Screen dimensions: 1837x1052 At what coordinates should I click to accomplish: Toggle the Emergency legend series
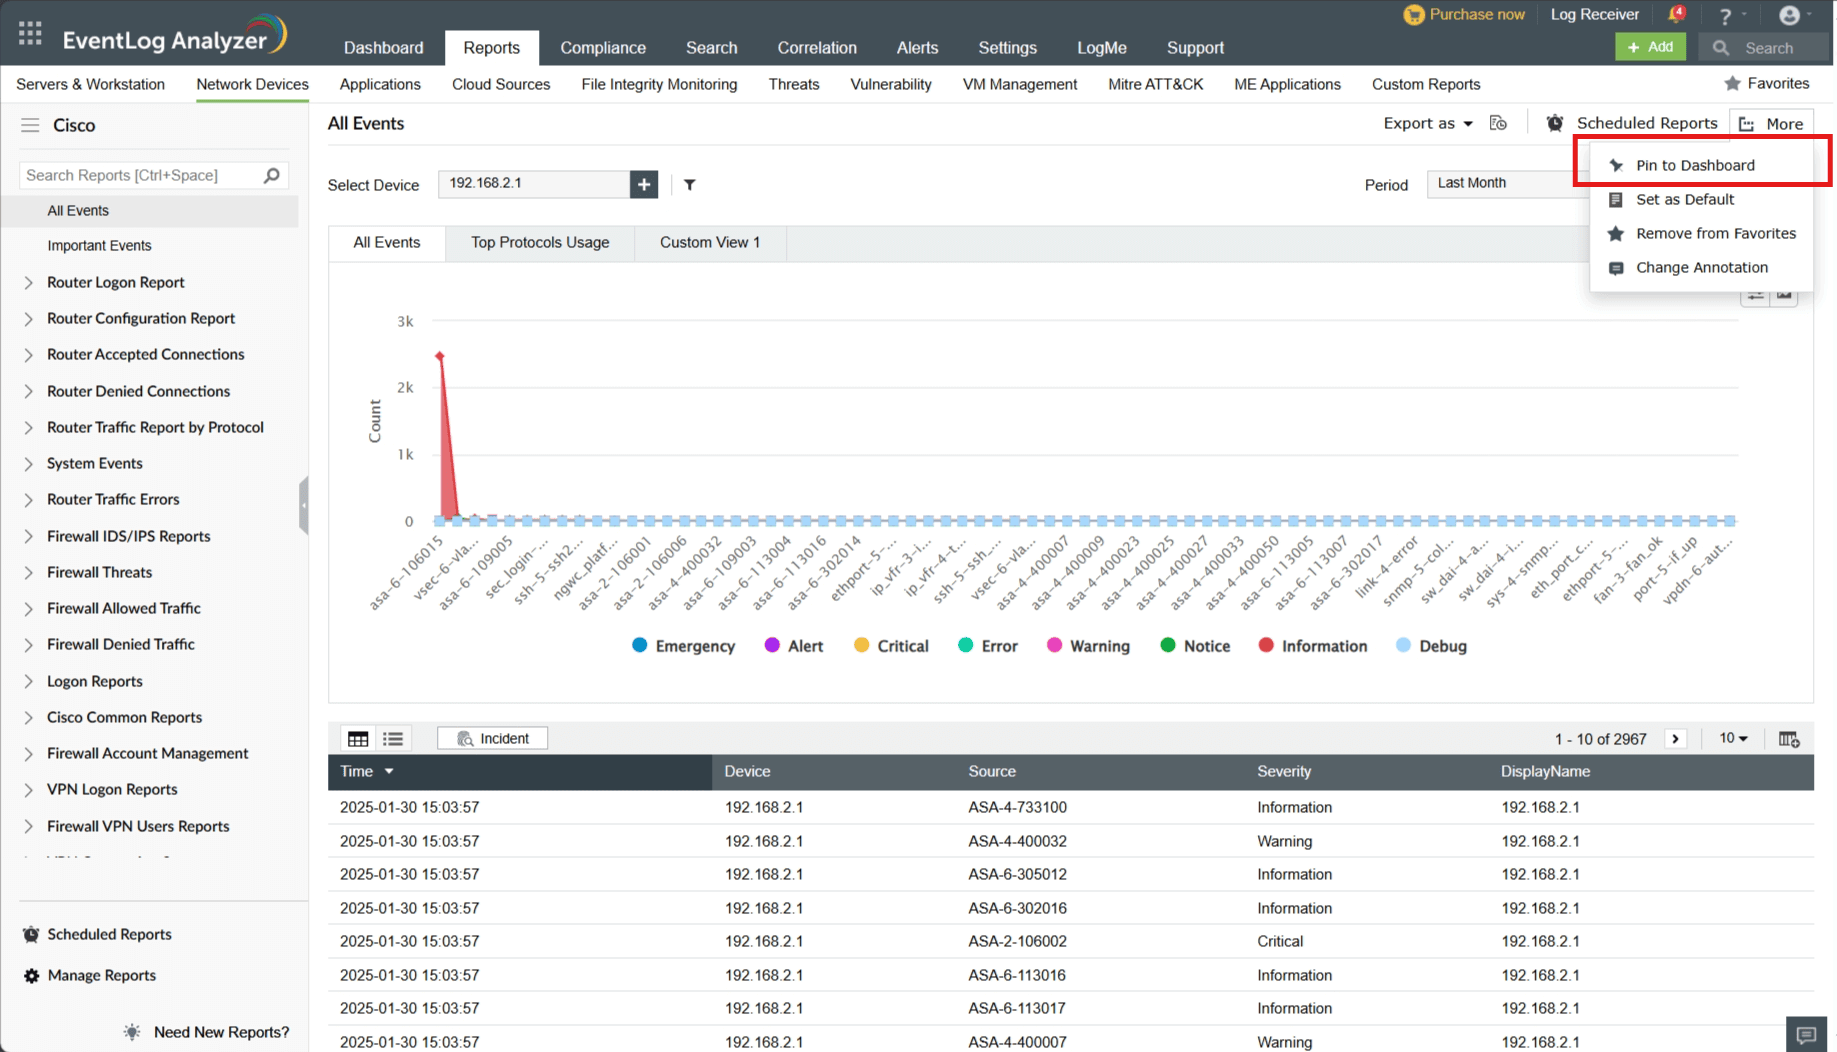[x=684, y=646]
